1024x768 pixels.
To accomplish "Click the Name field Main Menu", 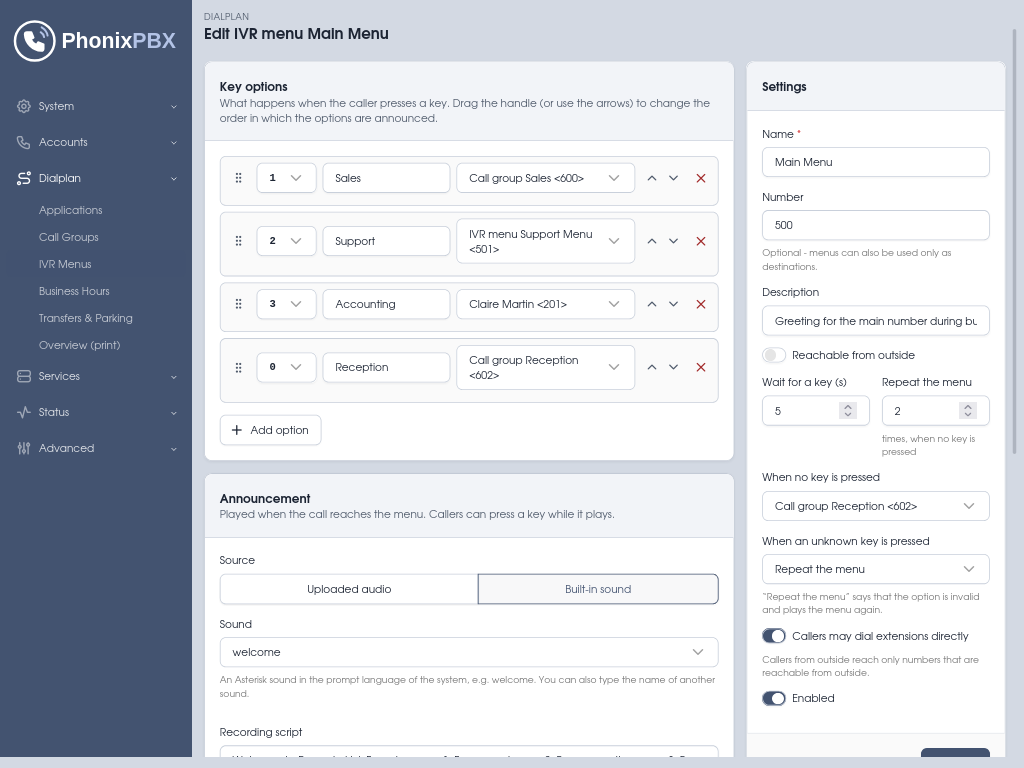I will coord(875,162).
